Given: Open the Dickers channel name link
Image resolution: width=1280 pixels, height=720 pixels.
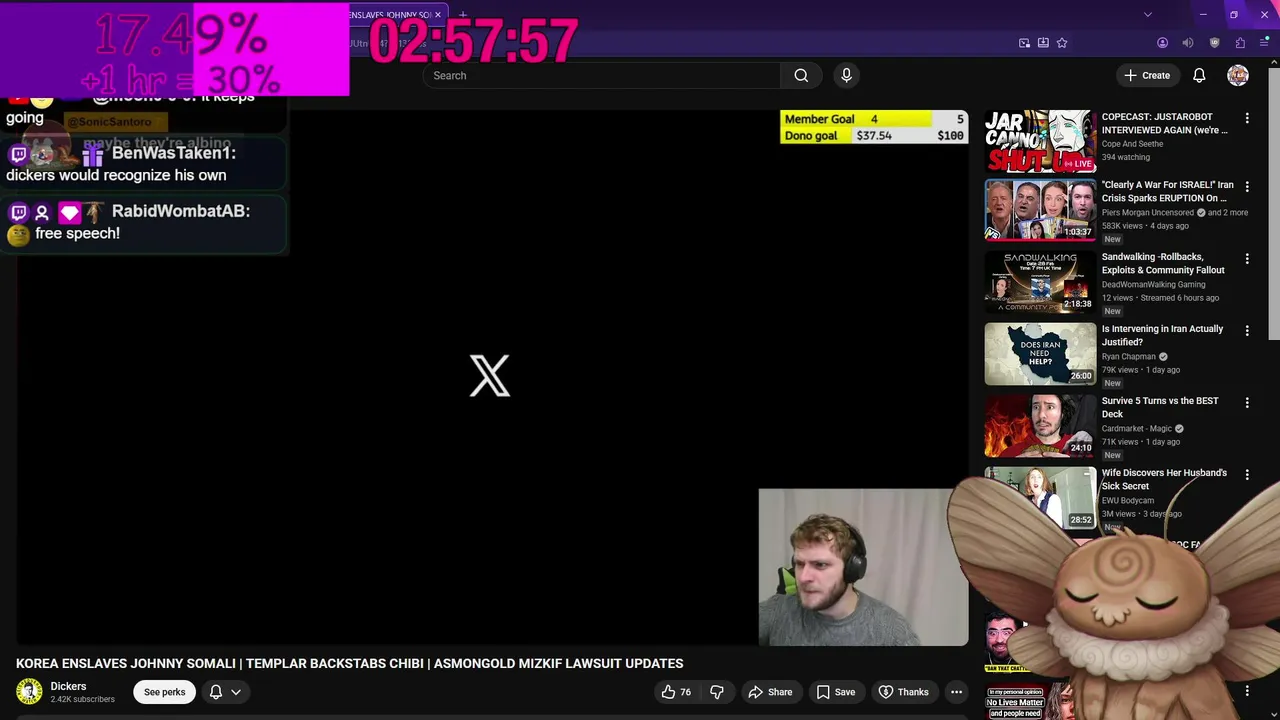Looking at the screenshot, I should (x=68, y=686).
